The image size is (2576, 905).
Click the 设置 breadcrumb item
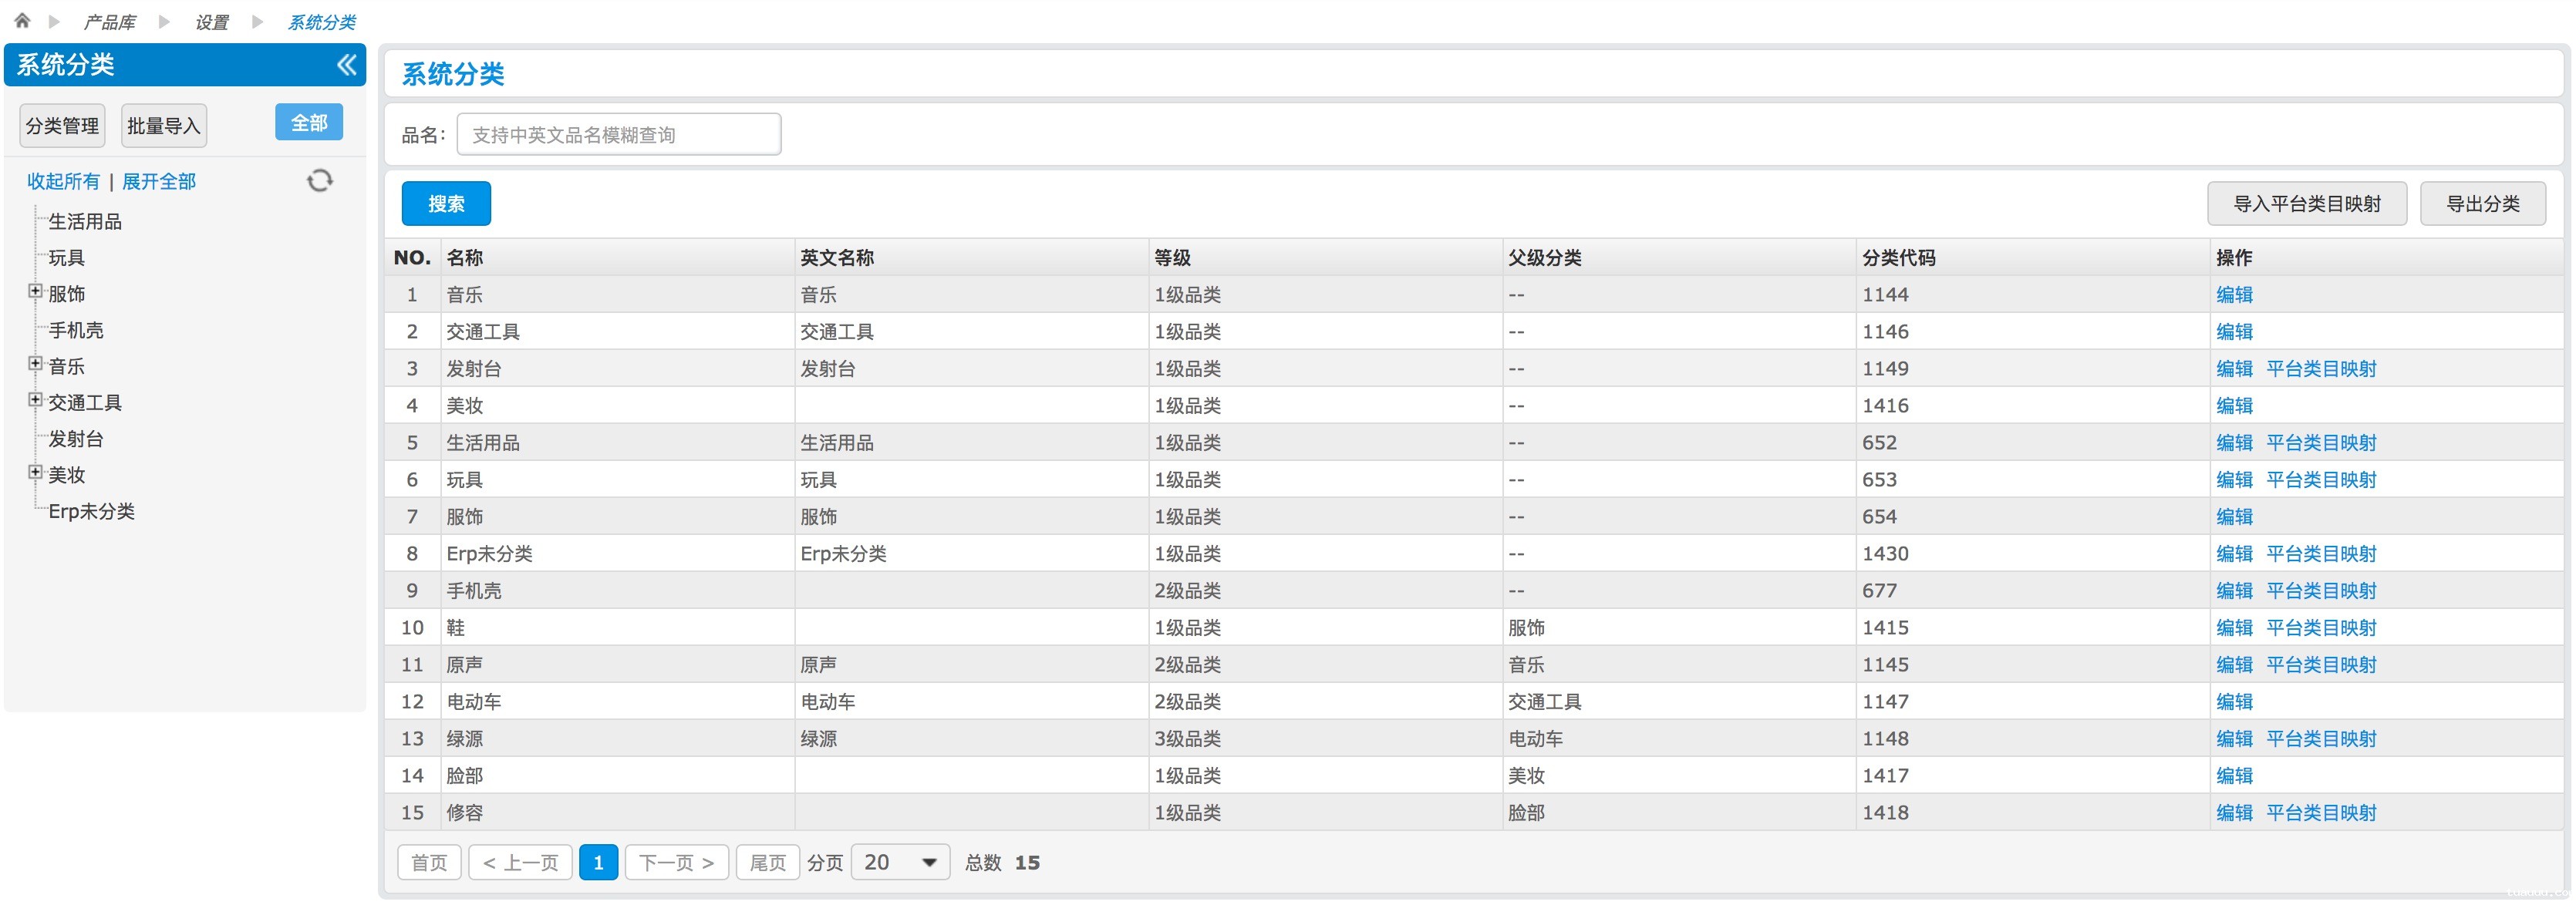pyautogui.click(x=211, y=22)
